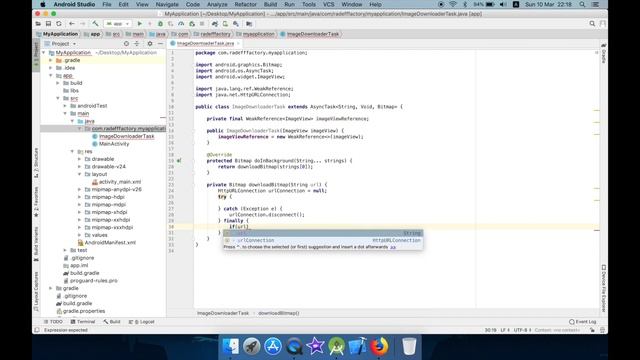The height and width of the screenshot is (360, 640).
Task: Click the java breadcrumb in navigation bar
Action: pos(158,34)
